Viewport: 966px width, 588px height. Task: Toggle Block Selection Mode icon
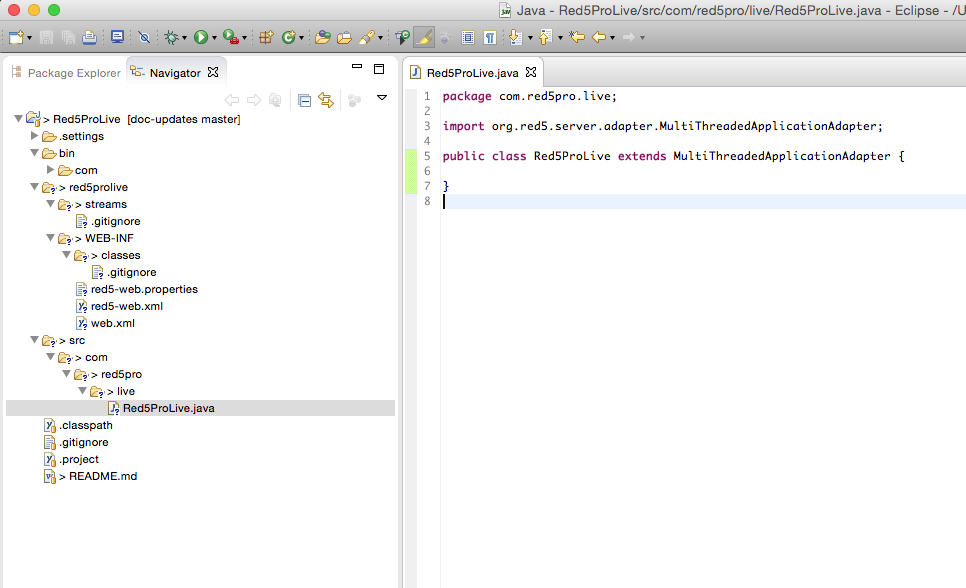468,38
